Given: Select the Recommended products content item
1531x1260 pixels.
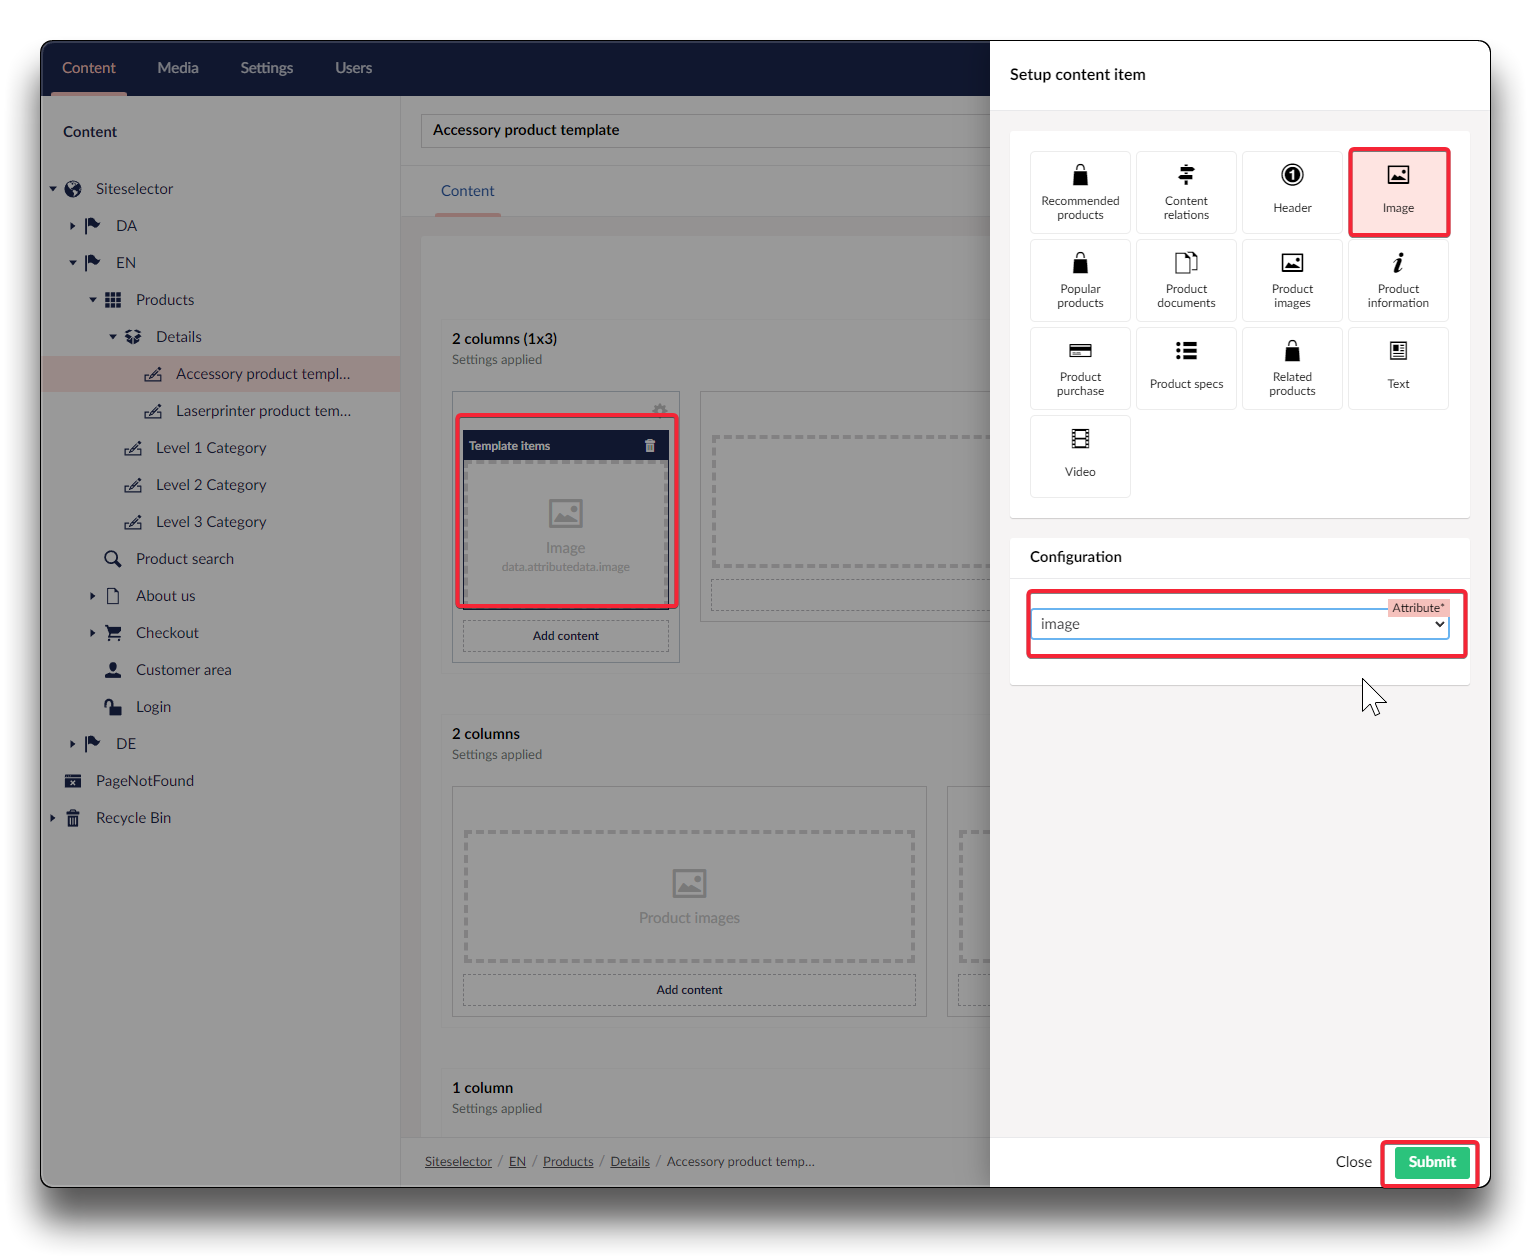Looking at the screenshot, I should pos(1080,192).
